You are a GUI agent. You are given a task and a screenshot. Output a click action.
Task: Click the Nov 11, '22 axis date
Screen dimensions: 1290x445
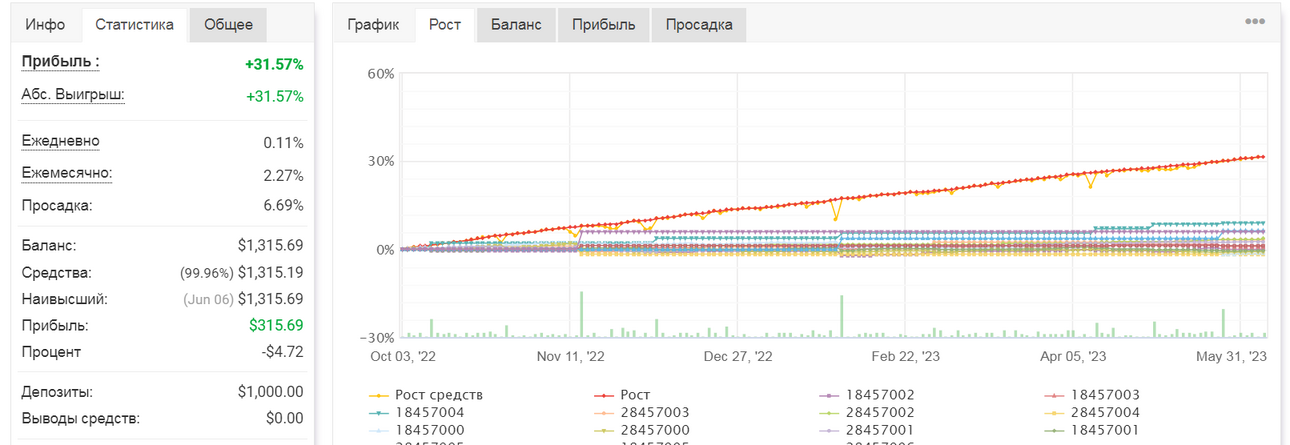point(571,355)
